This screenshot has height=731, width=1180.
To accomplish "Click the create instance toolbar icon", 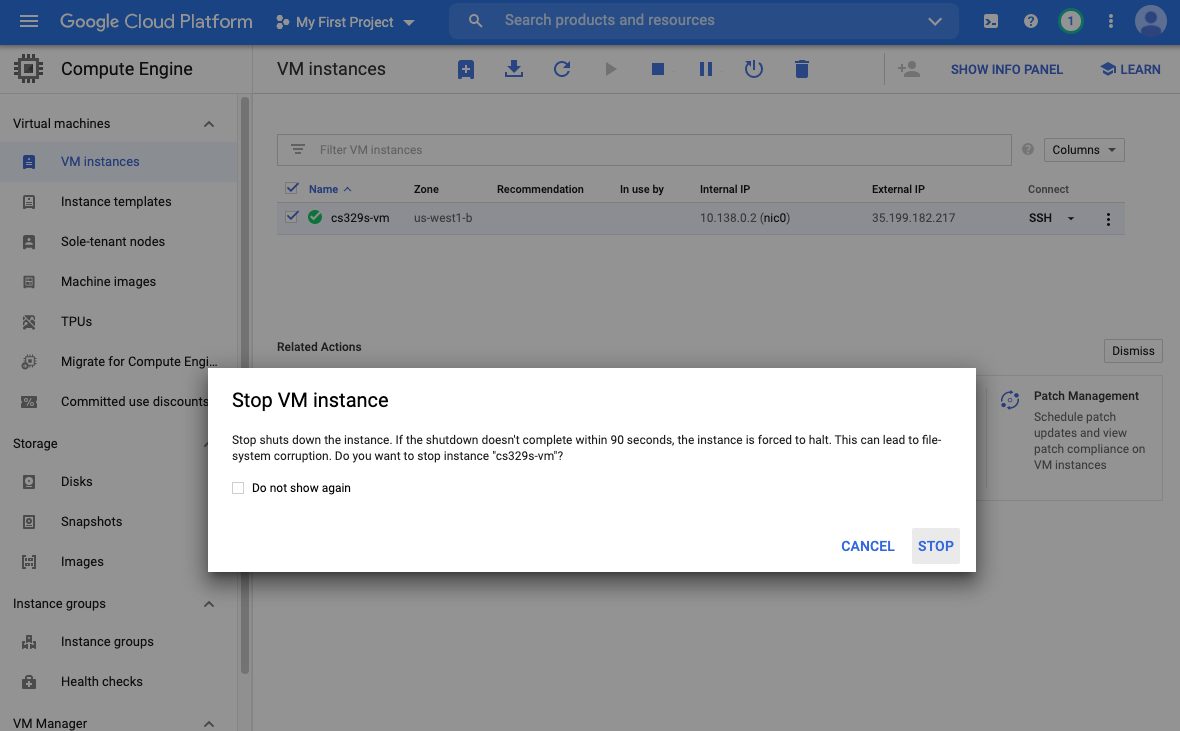I will [x=466, y=69].
